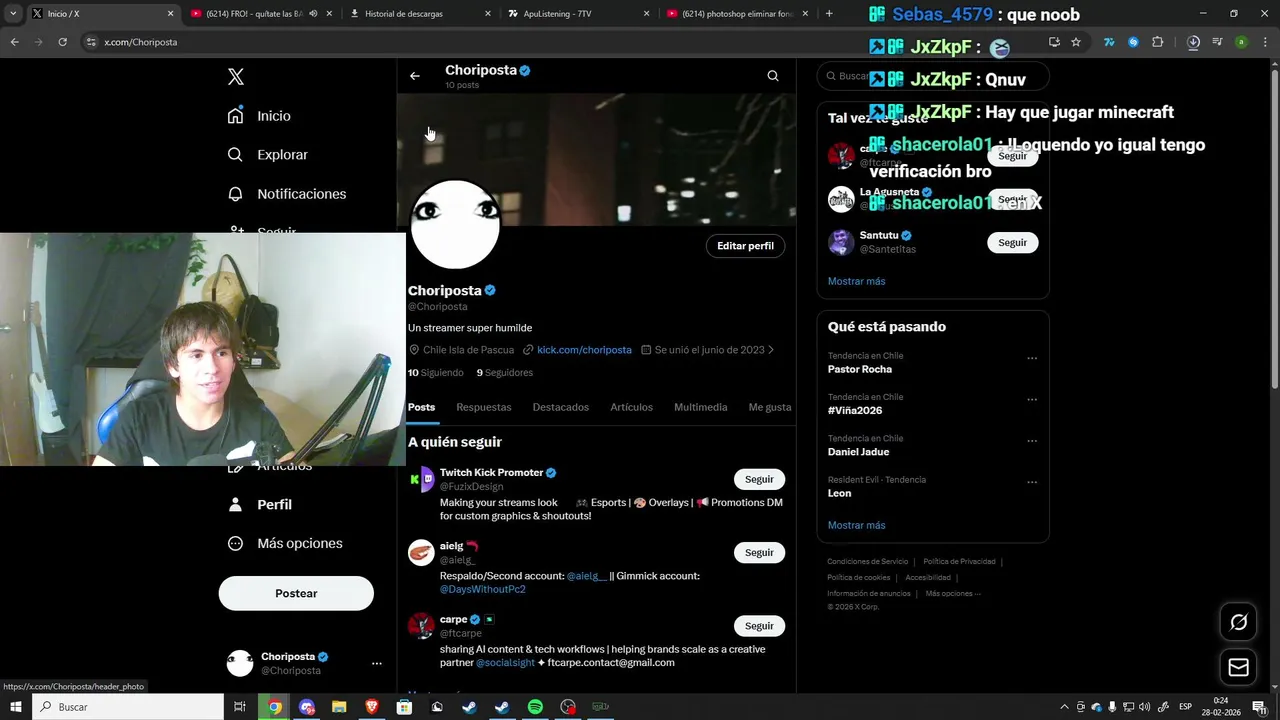Expand the joined date chevron
This screenshot has height=720, width=1280.
point(771,350)
